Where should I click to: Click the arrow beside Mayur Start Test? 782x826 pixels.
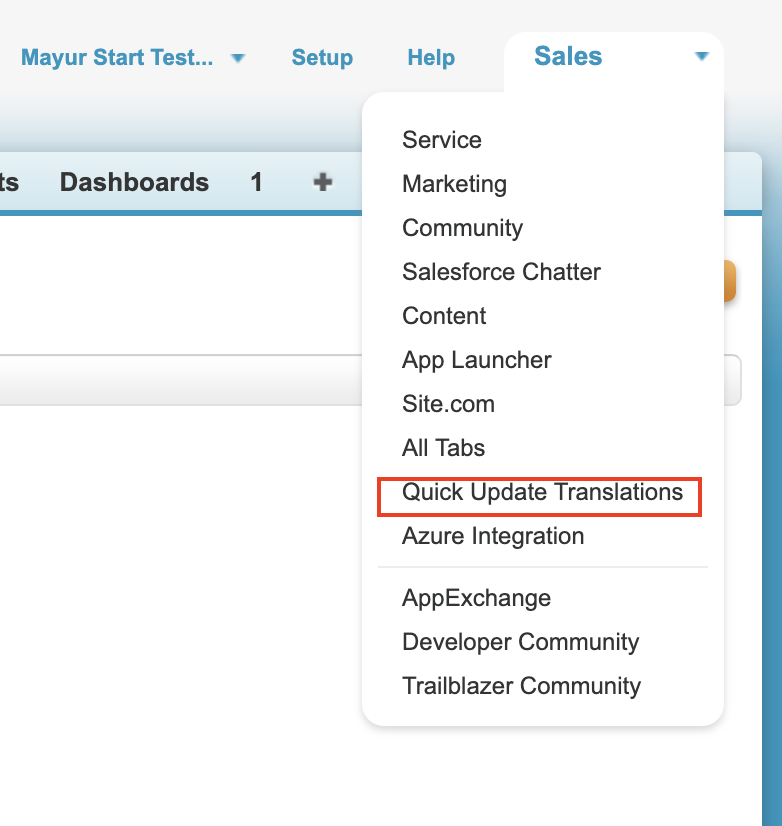pyautogui.click(x=238, y=58)
